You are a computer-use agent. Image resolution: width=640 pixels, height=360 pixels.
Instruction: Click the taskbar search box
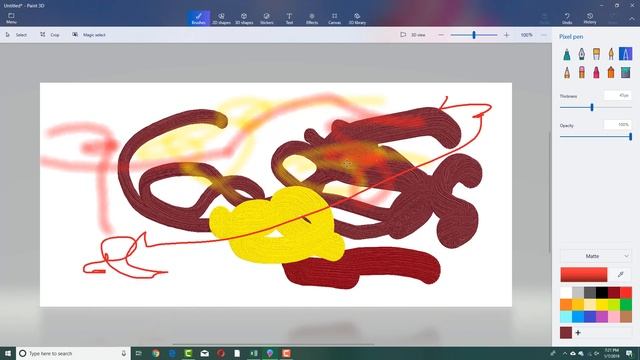73,353
